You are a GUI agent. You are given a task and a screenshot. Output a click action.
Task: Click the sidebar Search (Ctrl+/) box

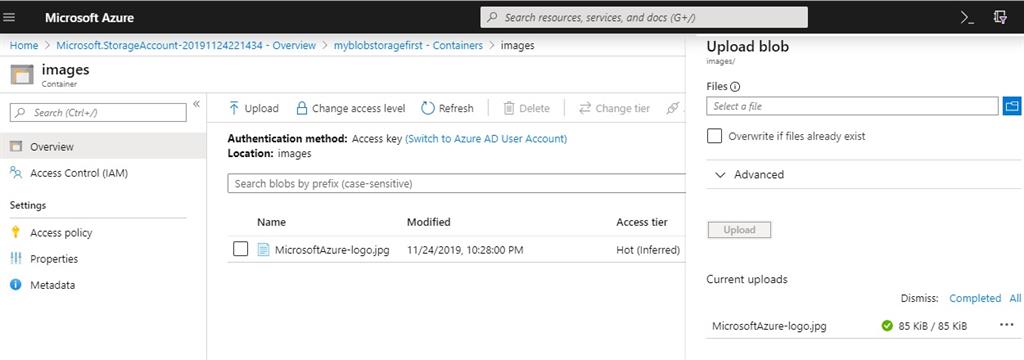tap(98, 112)
